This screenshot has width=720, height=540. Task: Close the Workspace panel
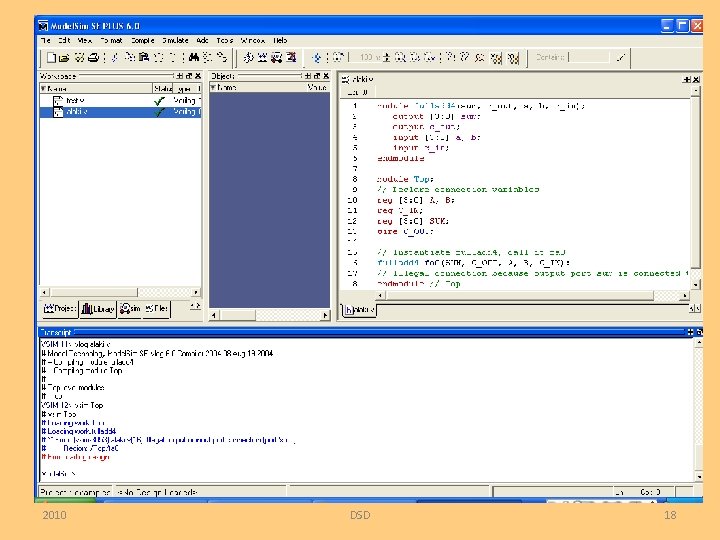pyautogui.click(x=198, y=76)
